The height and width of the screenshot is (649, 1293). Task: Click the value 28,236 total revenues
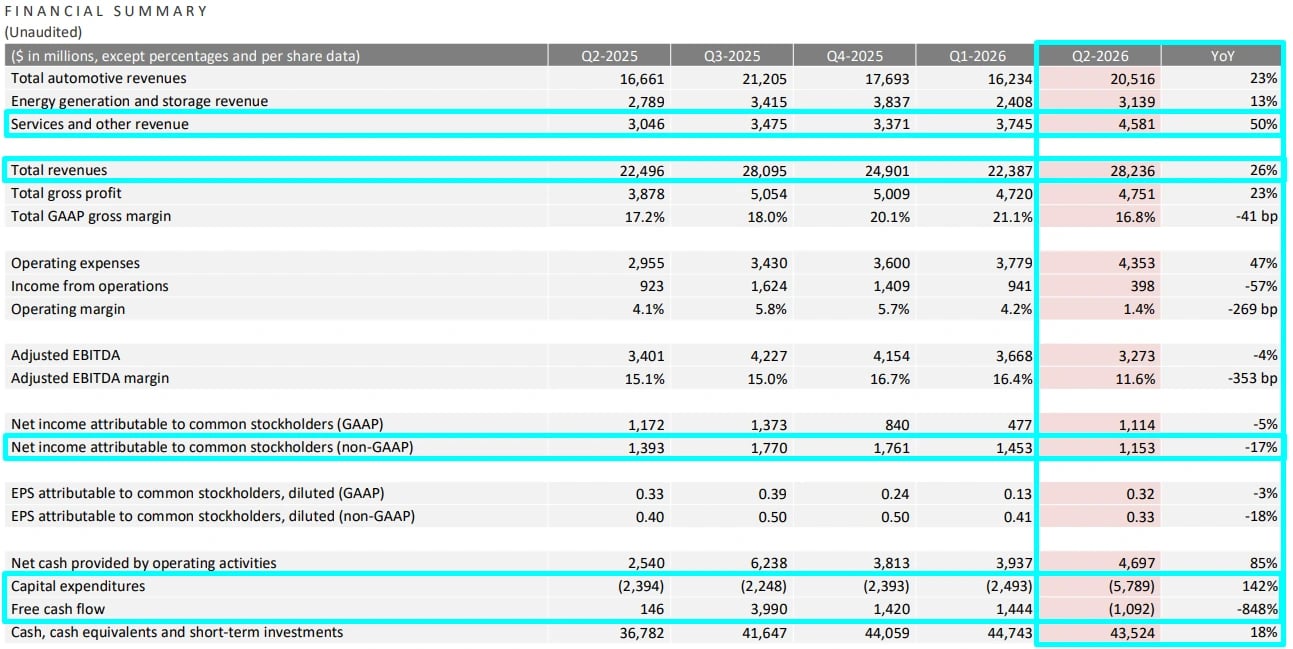[x=1133, y=170]
